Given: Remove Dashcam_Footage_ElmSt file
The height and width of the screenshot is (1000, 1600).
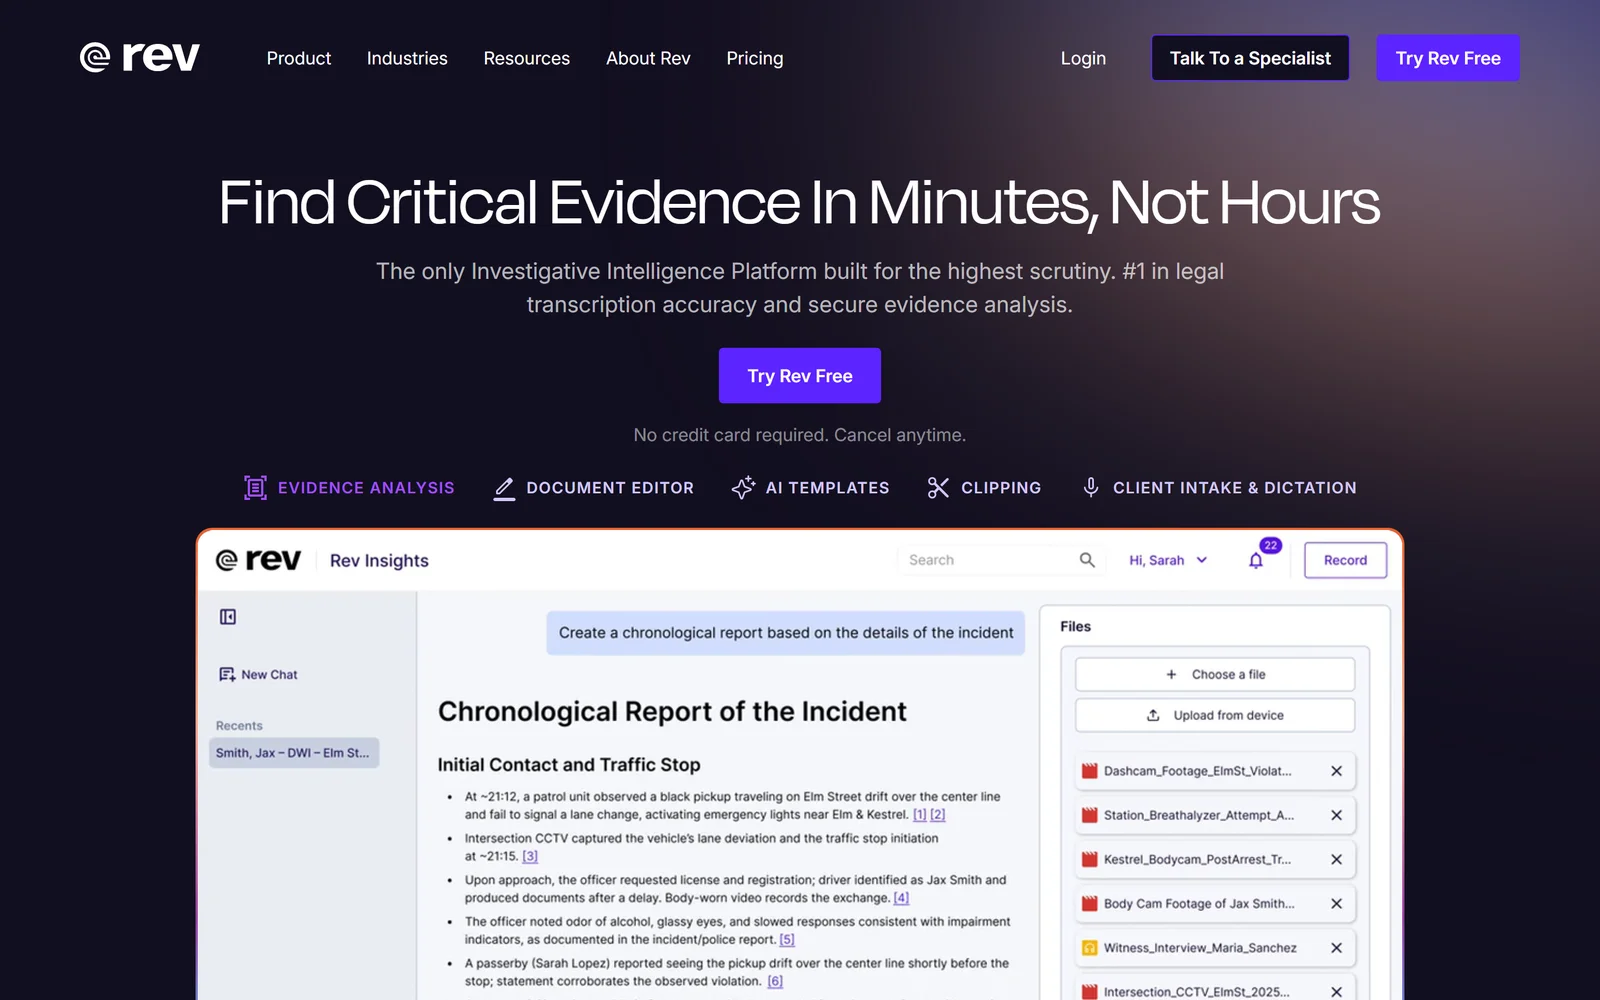Looking at the screenshot, I should coord(1336,771).
